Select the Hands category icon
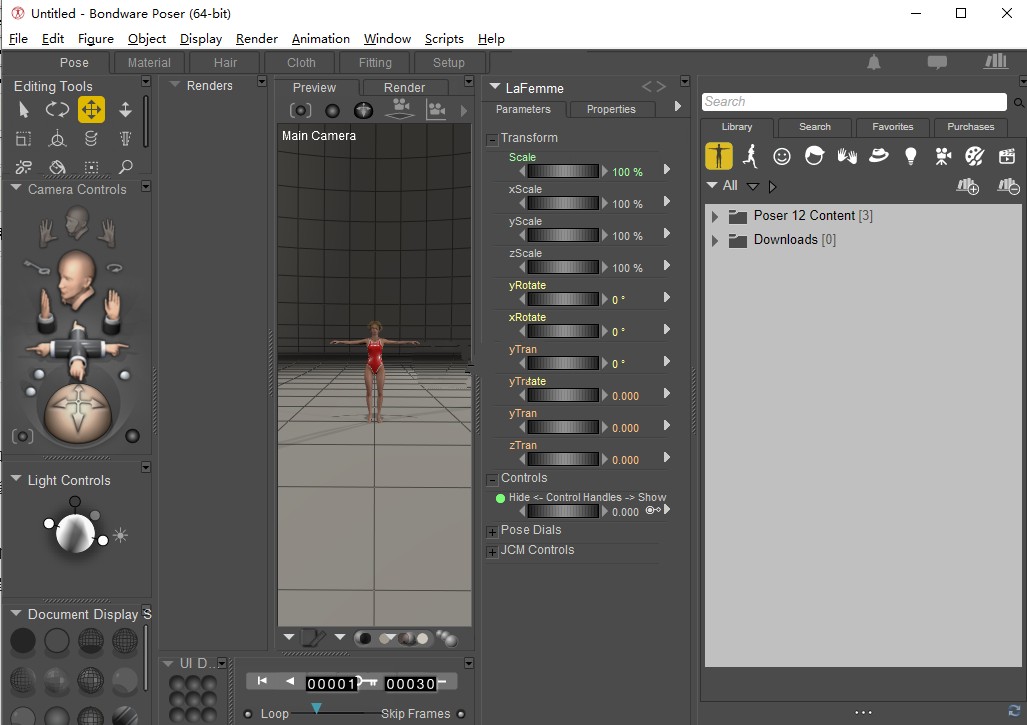Screen dimensions: 1027x725 846,156
